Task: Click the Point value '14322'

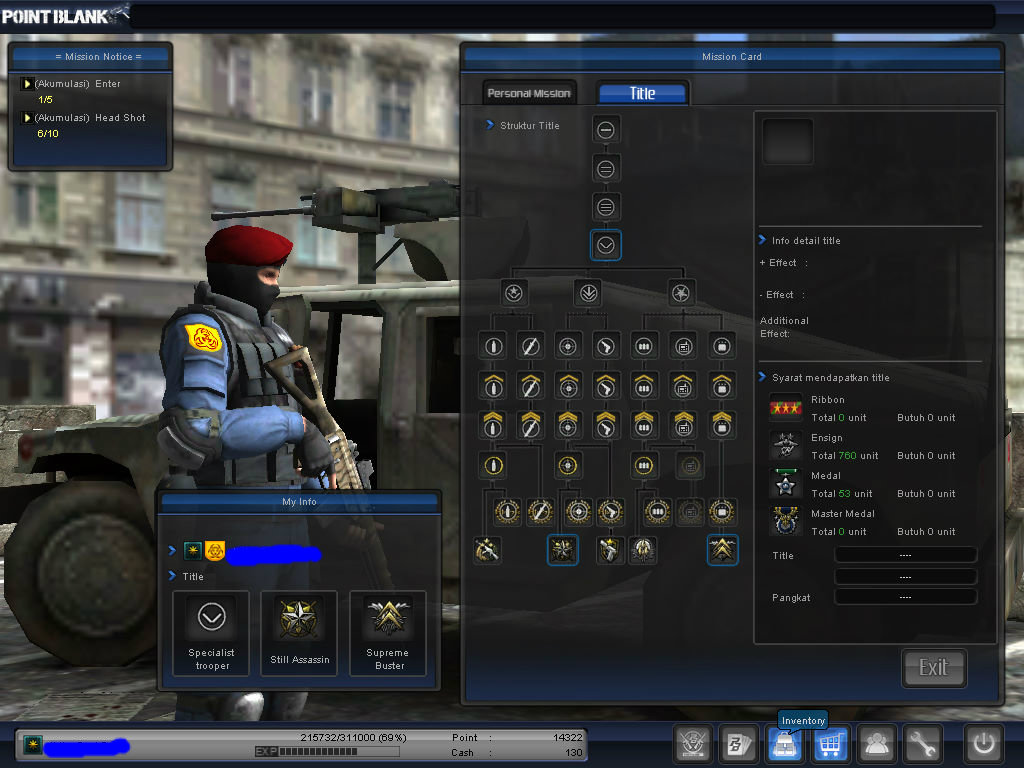Action: 568,737
